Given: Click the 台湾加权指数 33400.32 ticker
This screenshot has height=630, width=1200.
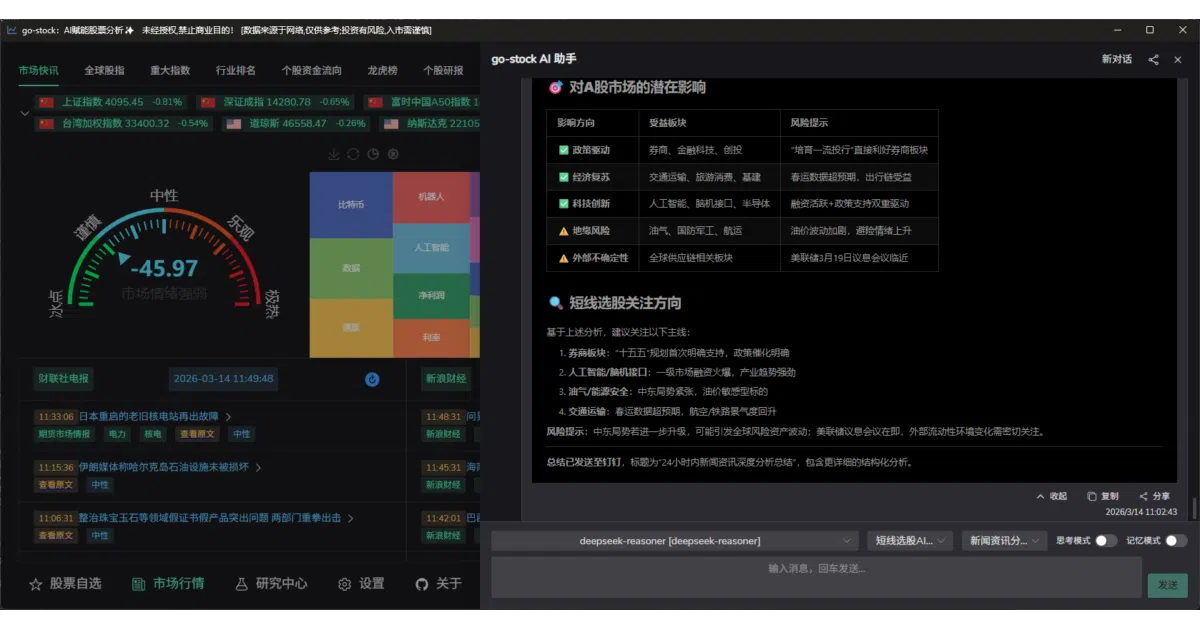Looking at the screenshot, I should coord(123,124).
